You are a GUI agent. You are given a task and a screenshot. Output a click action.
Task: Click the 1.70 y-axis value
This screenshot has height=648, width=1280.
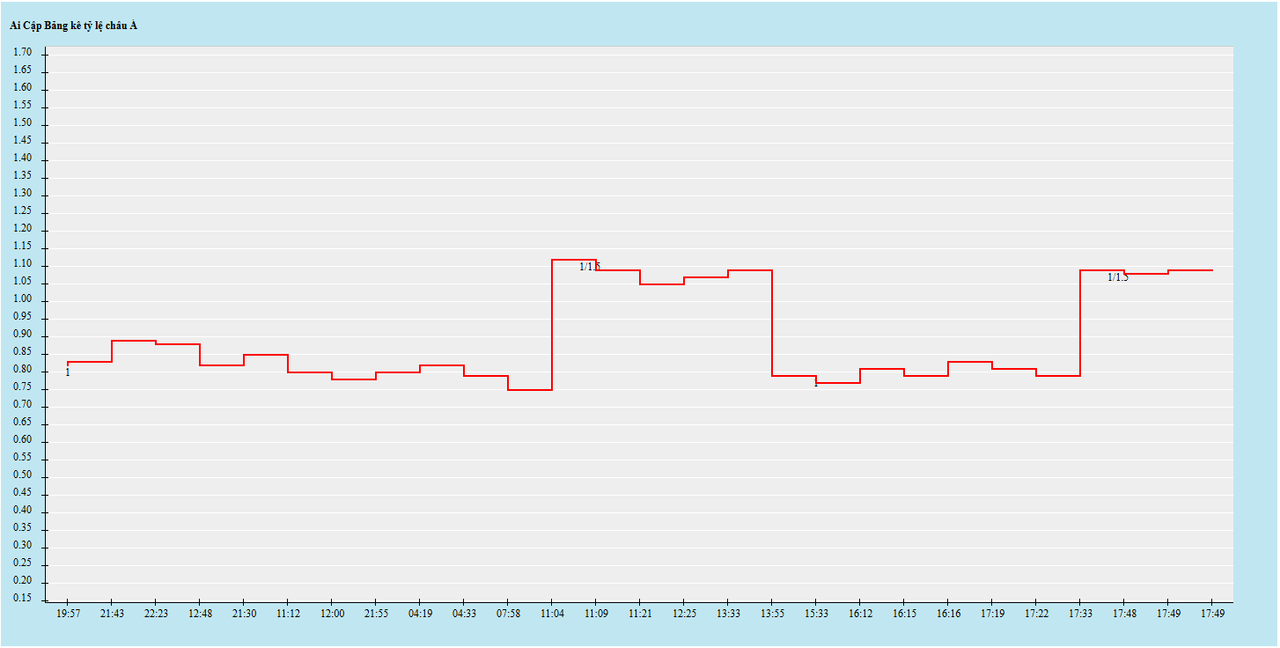[x=23, y=52]
